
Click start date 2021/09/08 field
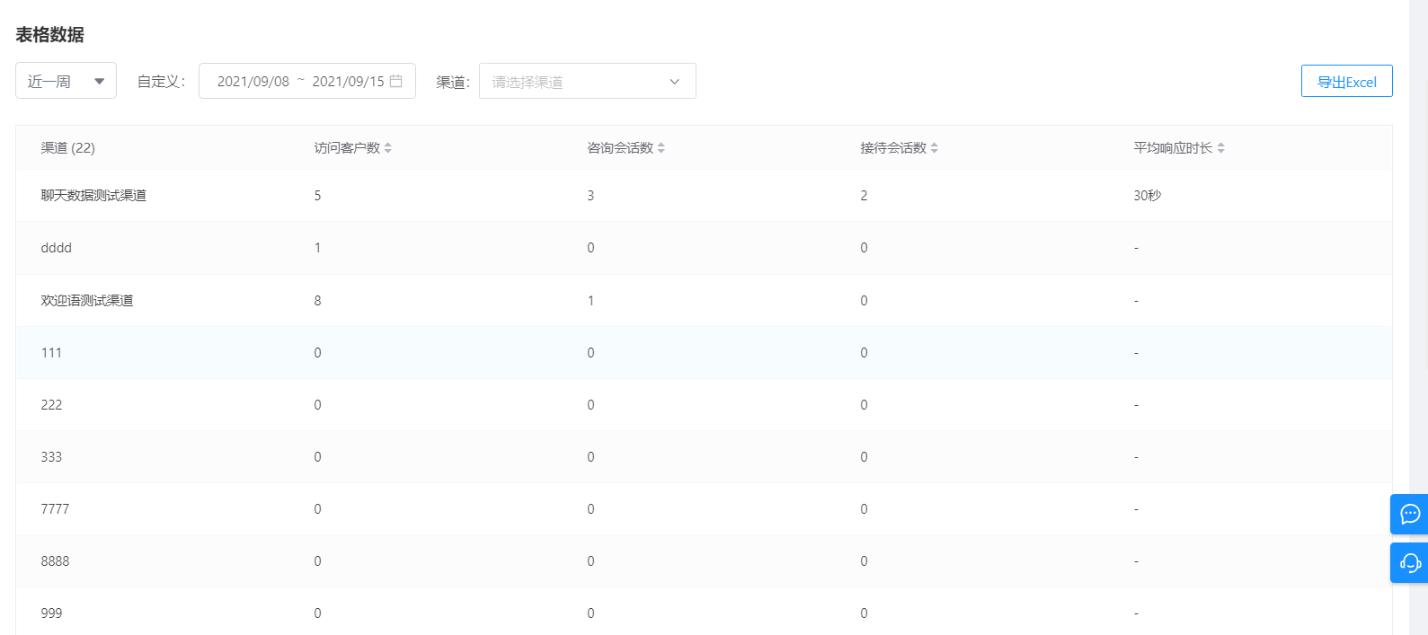point(253,81)
